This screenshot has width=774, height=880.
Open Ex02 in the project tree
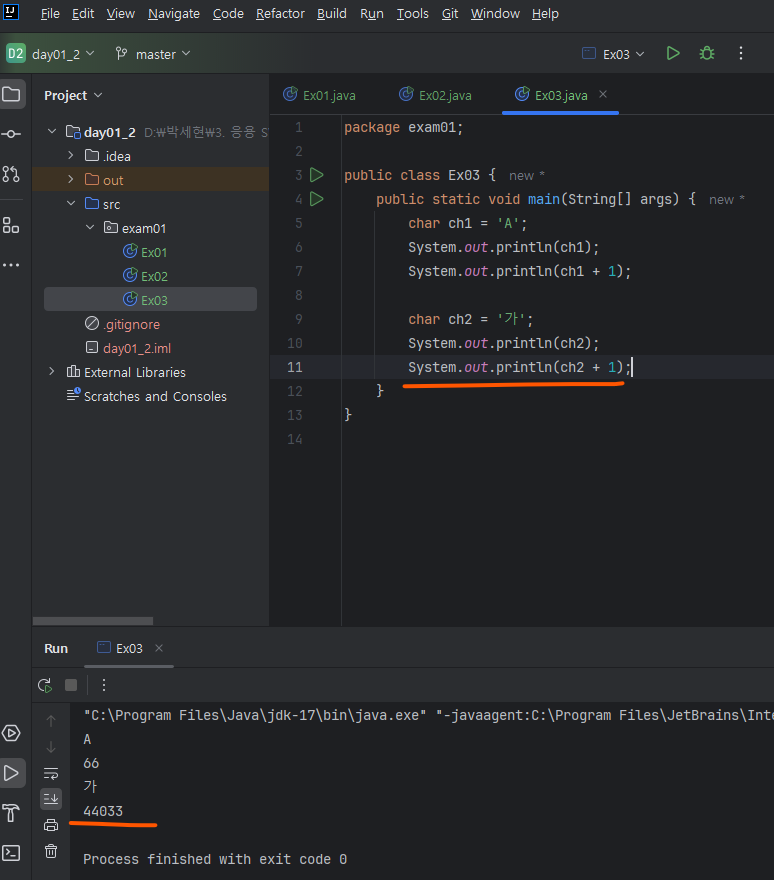[x=154, y=276]
